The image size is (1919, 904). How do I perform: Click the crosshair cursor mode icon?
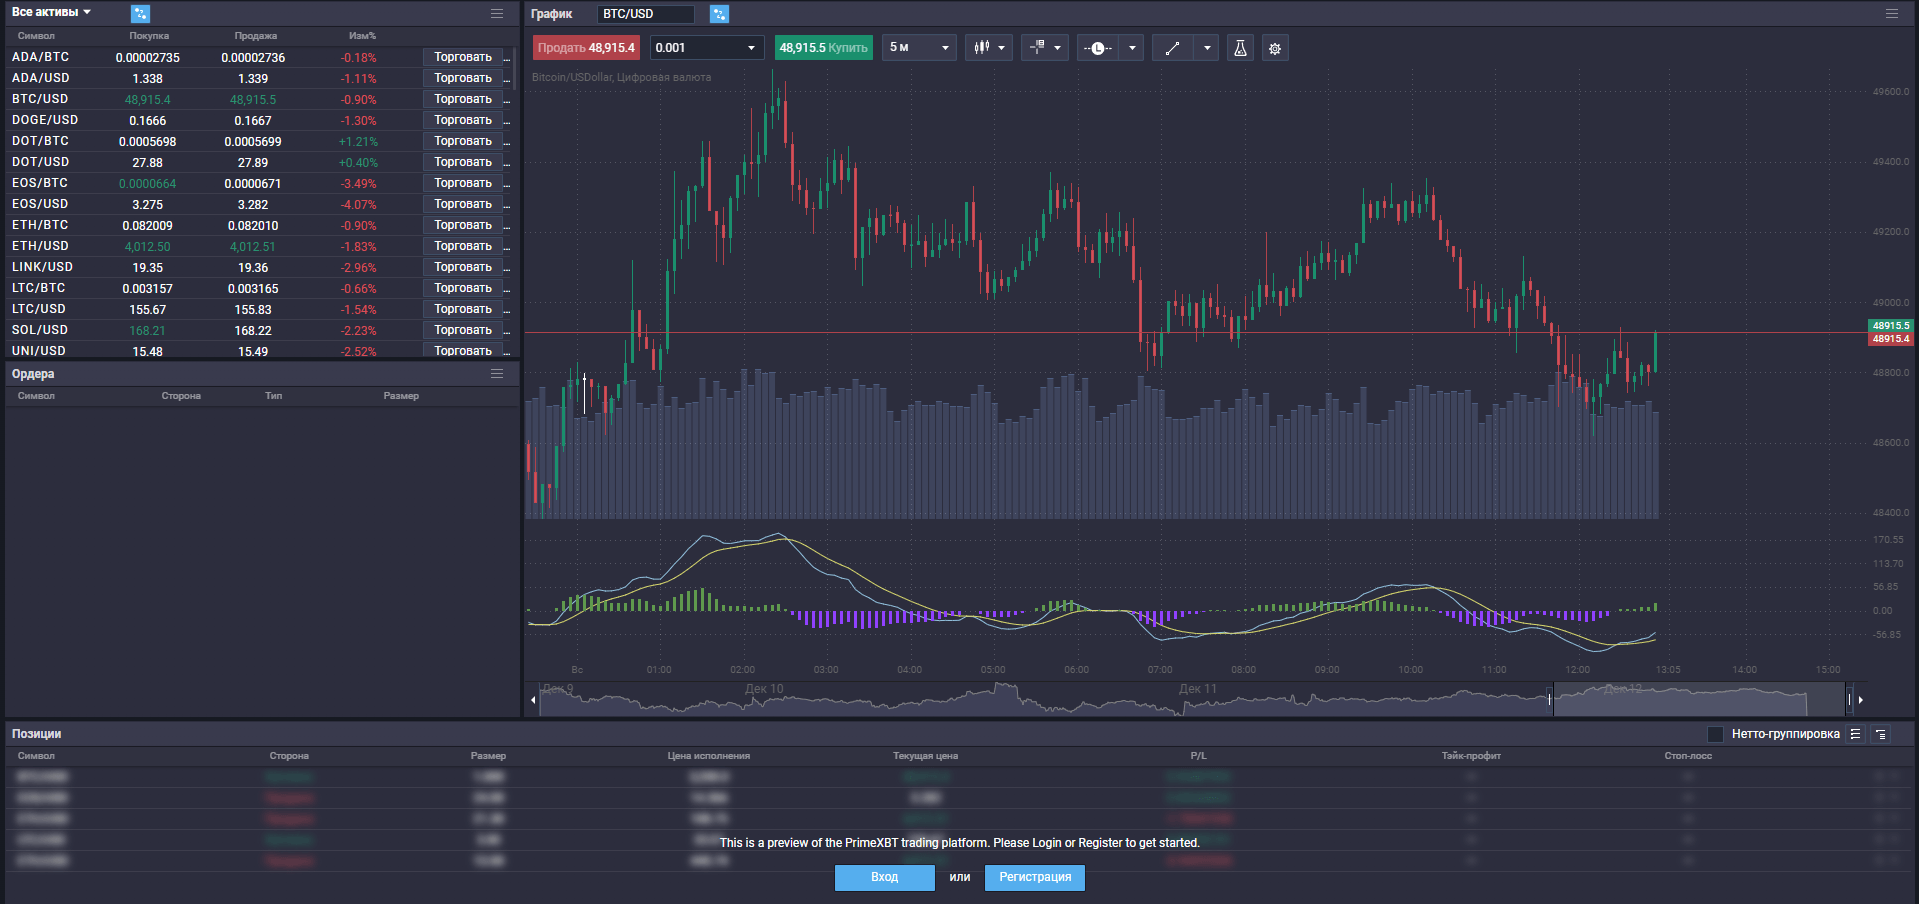[1038, 47]
